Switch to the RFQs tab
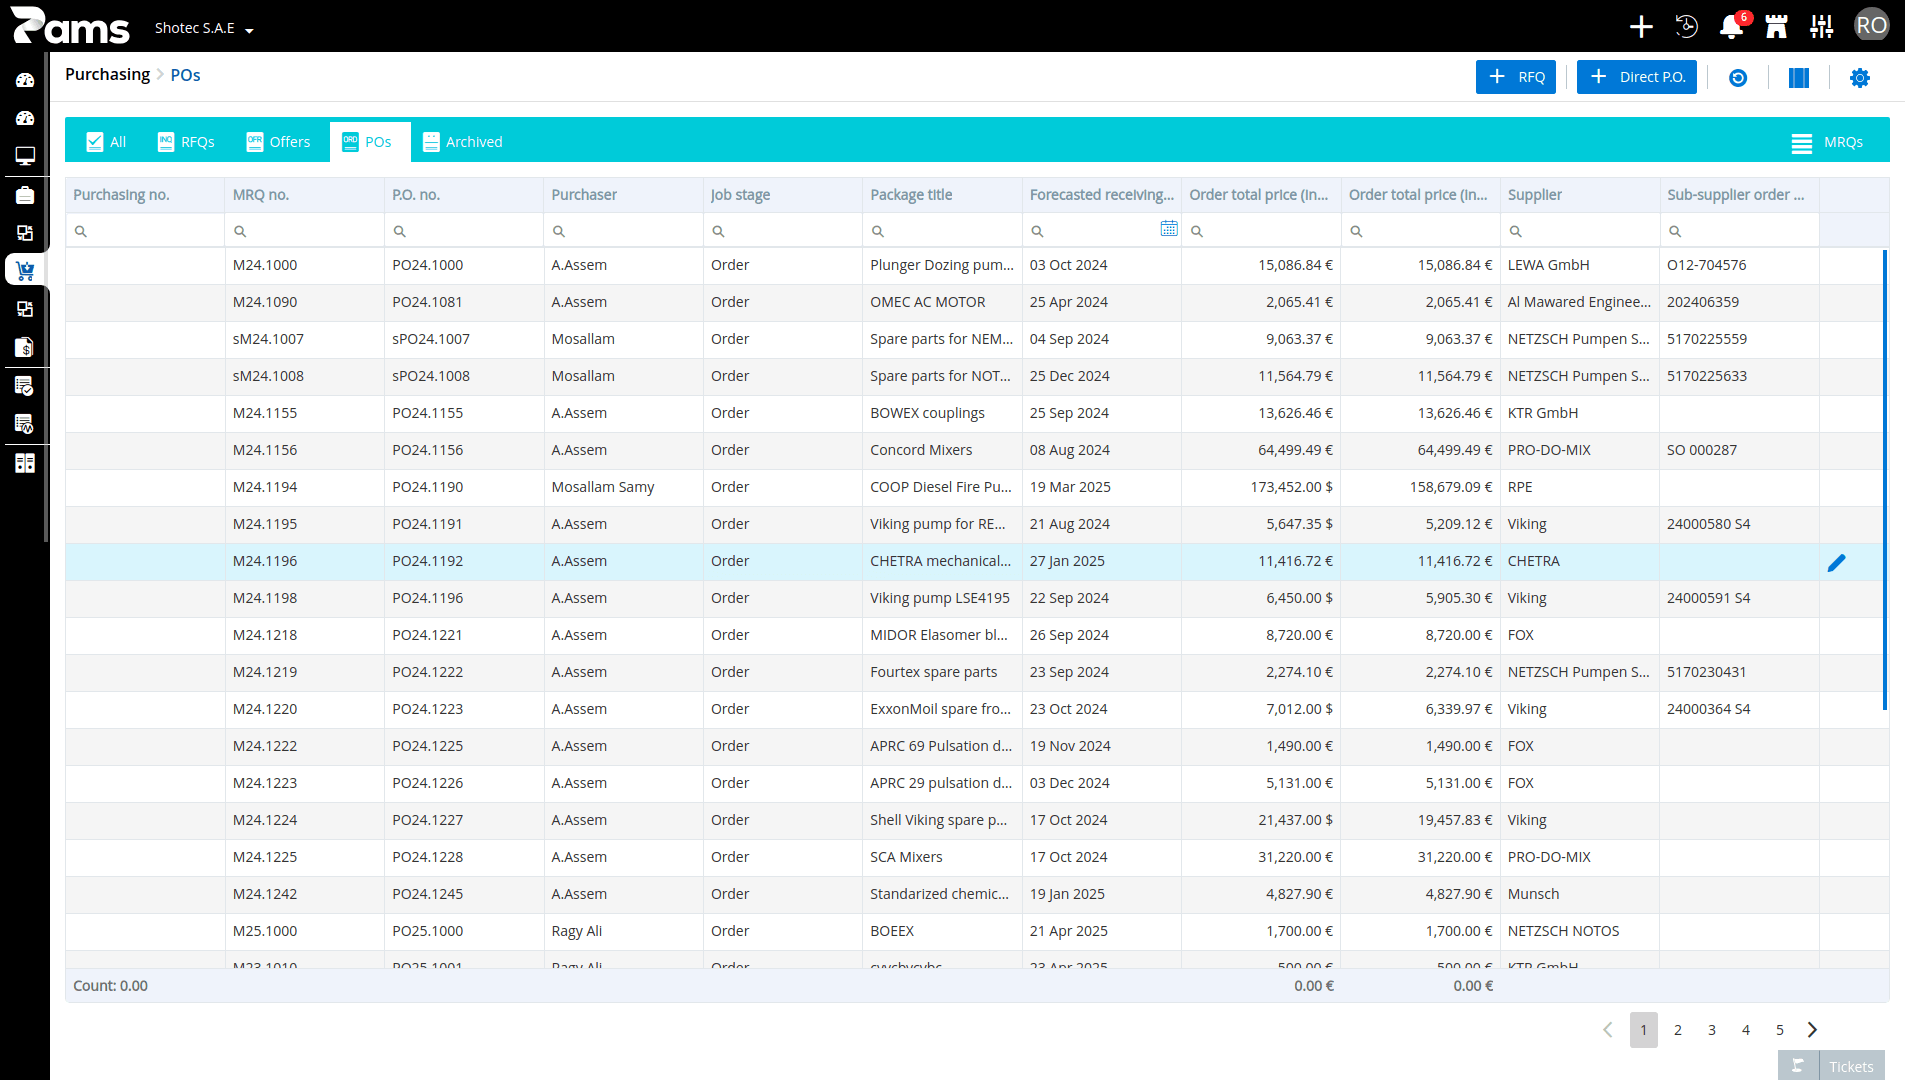The width and height of the screenshot is (1905, 1080). [186, 142]
